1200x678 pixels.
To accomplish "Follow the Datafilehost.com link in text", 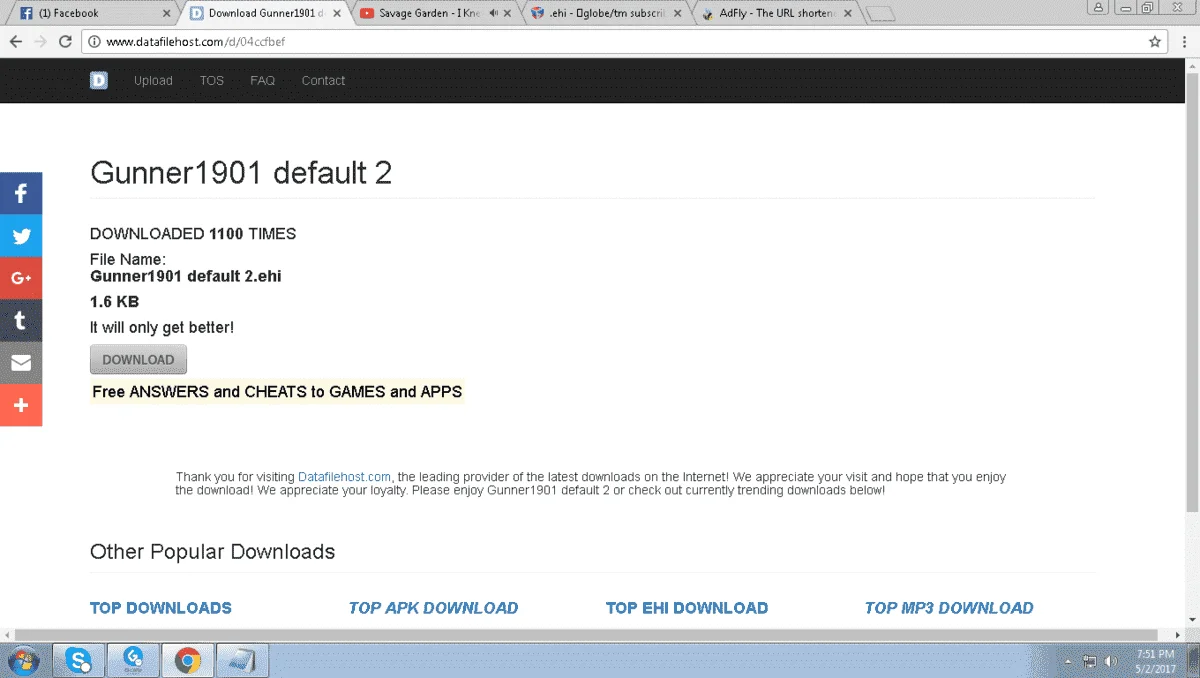I will [344, 477].
